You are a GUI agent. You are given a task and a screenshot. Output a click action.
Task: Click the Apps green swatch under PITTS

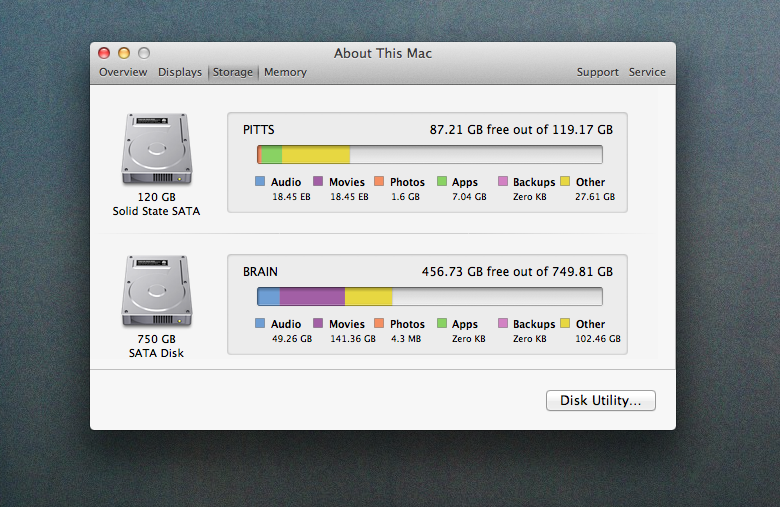pyautogui.click(x=442, y=181)
